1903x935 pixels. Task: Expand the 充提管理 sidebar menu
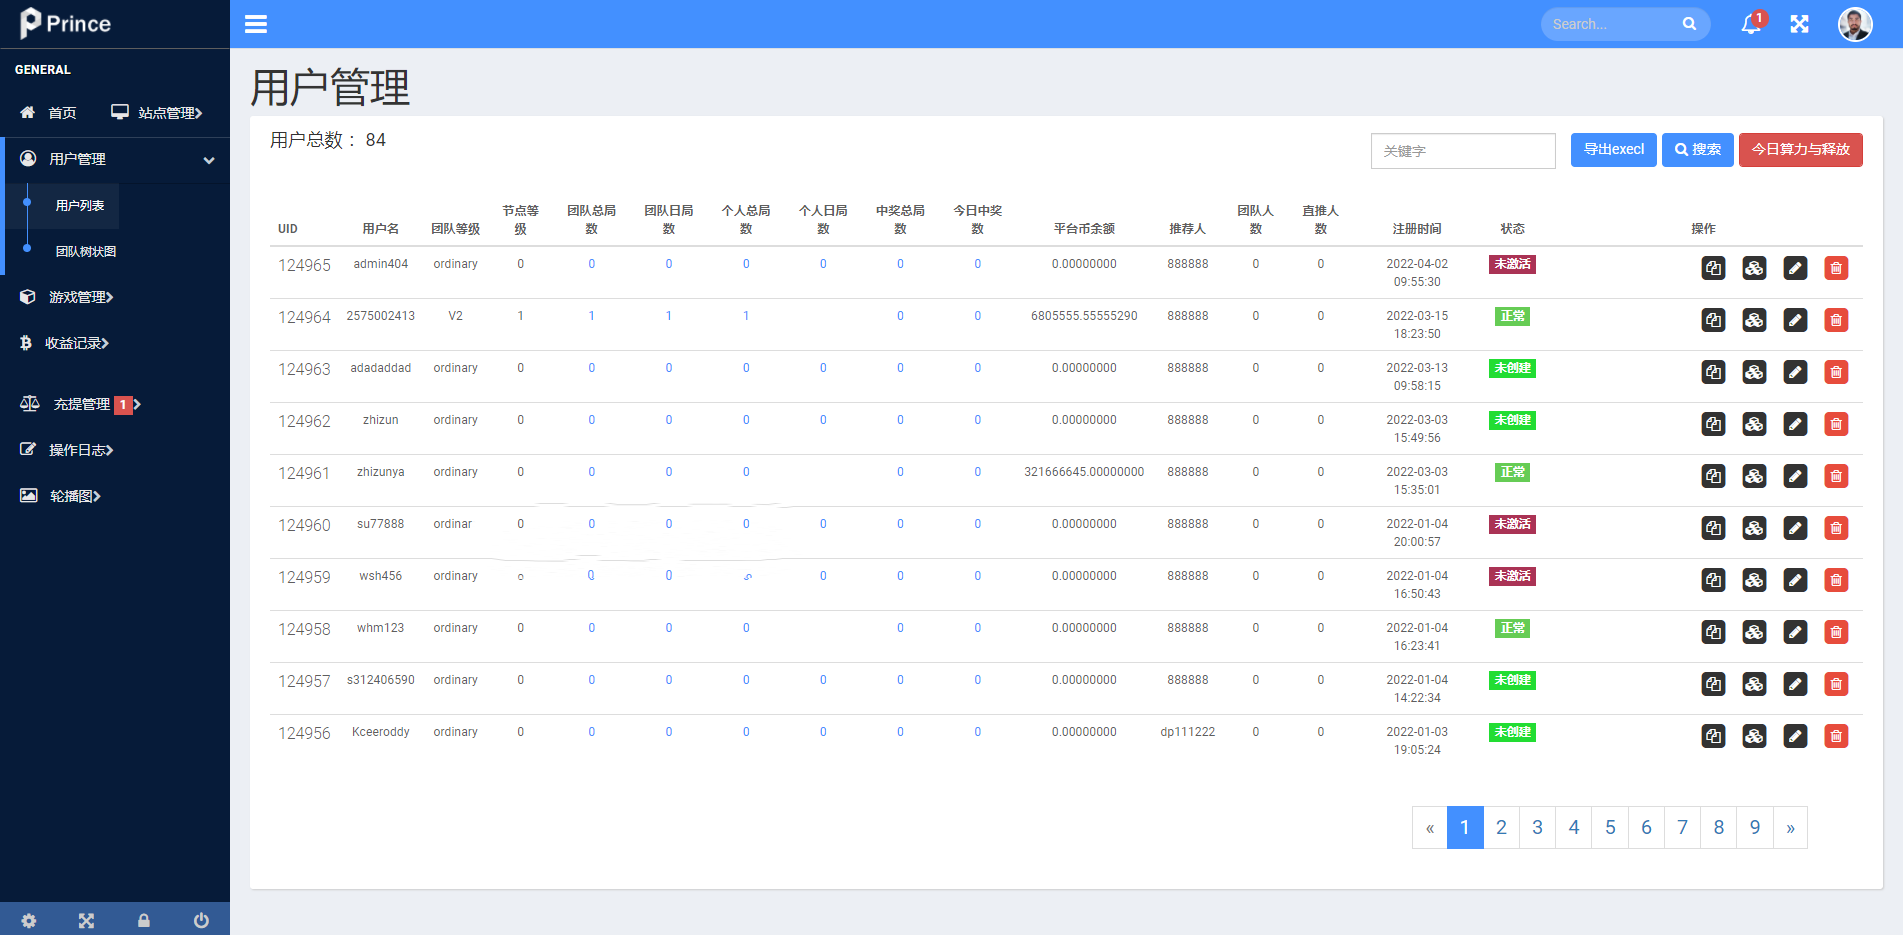[82, 404]
